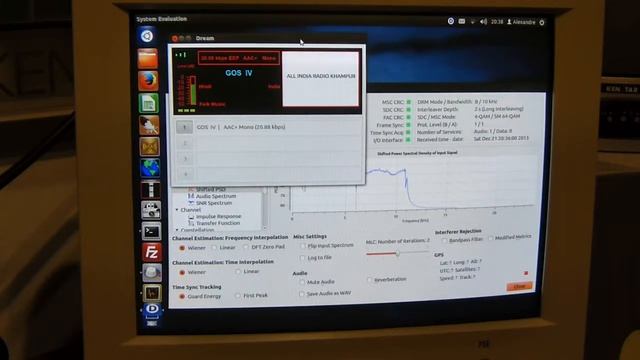Click the 'MSC CRC:' status label
This screenshot has width=640, height=360.
pos(393,102)
